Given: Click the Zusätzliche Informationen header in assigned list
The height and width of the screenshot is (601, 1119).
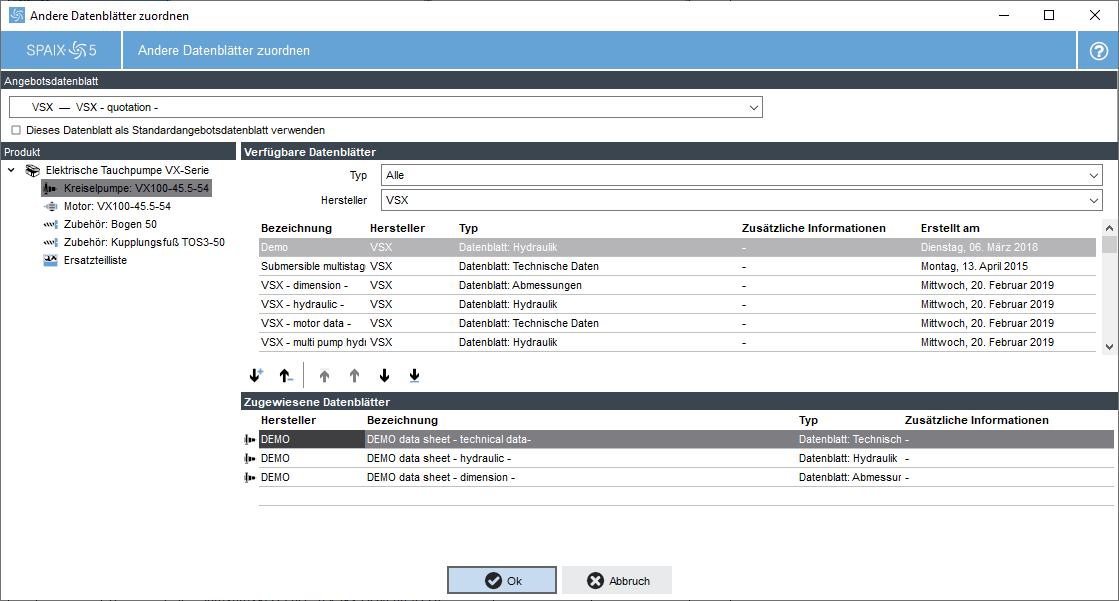Looking at the screenshot, I should pos(976,420).
